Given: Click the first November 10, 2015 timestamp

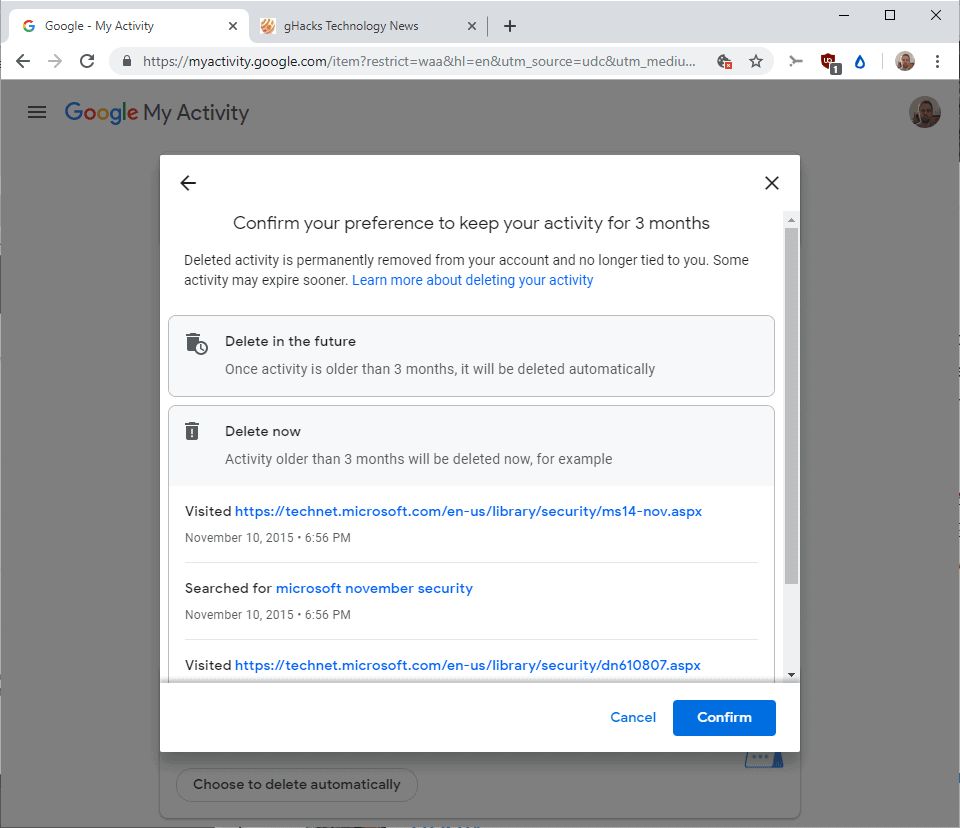Looking at the screenshot, I should (x=268, y=538).
